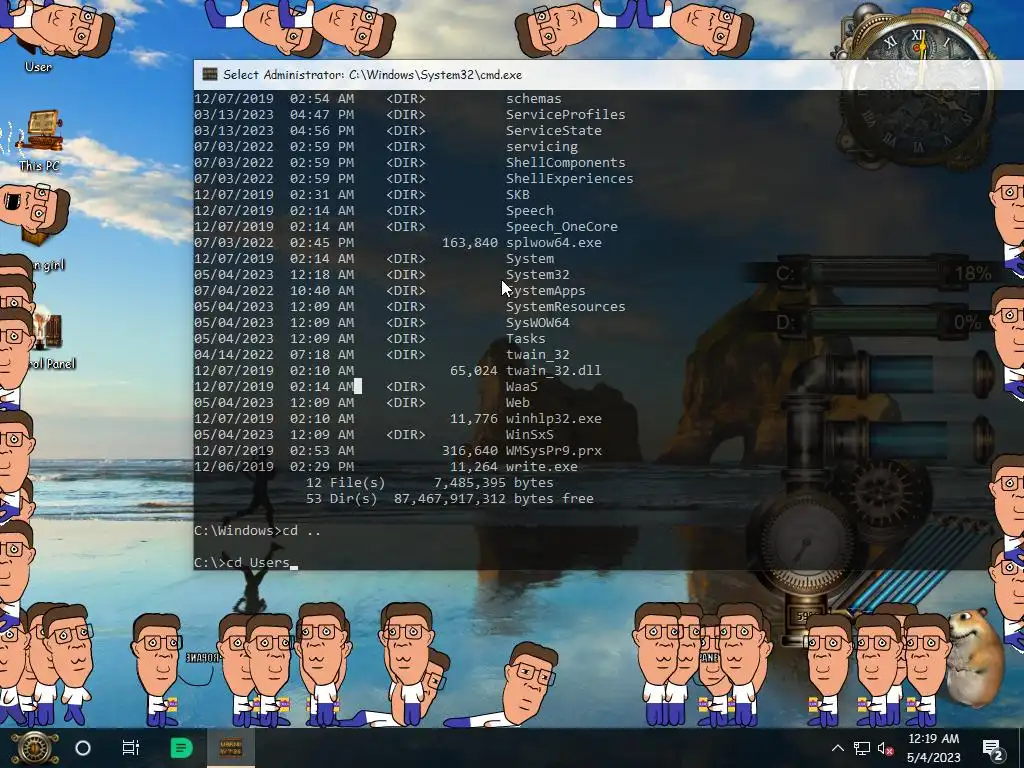Select the 'ServiceState' directory entry

(x=554, y=131)
